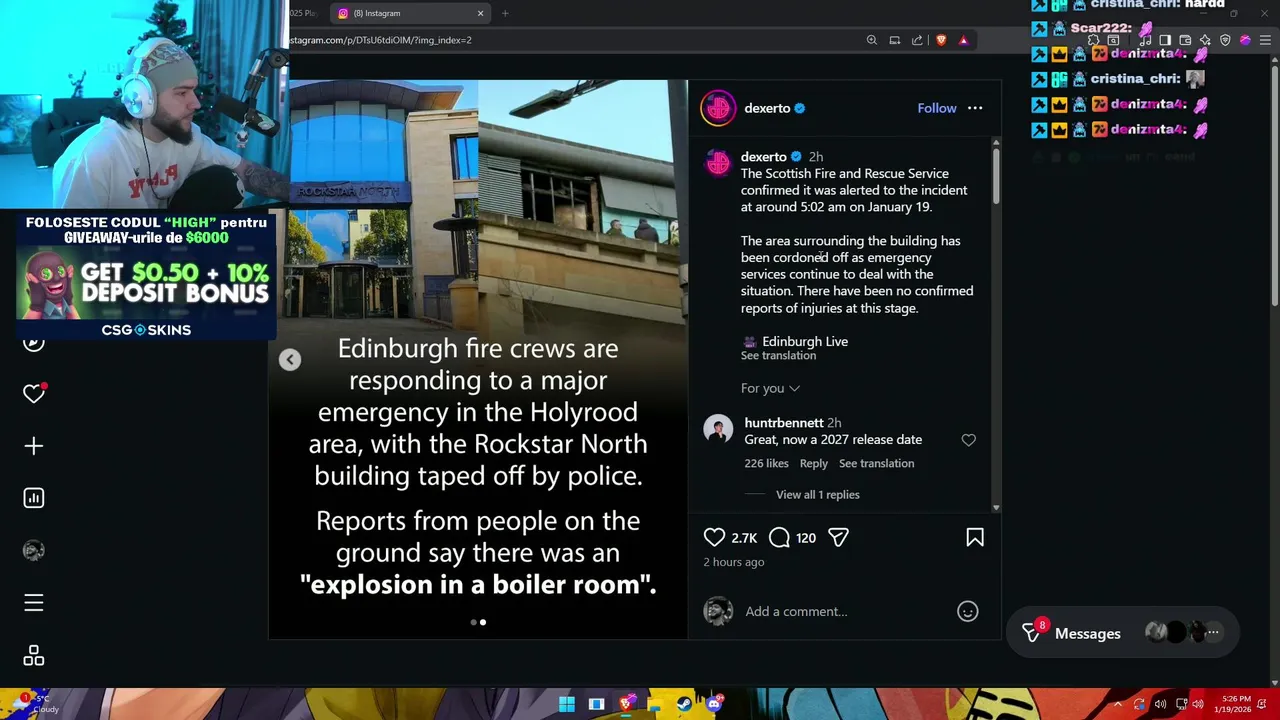This screenshot has height=720, width=1280.
Task: Click the dexerto avatar beside the caption
Action: pos(718,165)
